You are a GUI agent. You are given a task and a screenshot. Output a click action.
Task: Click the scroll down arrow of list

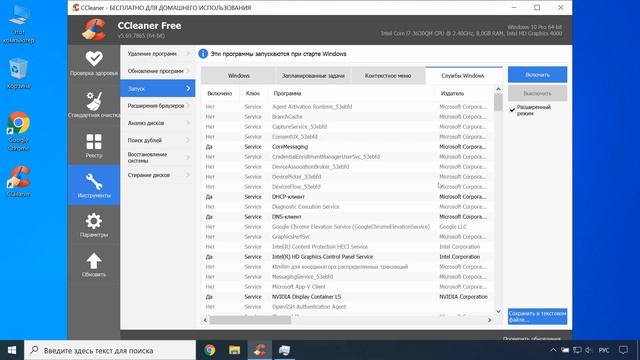click(x=498, y=311)
